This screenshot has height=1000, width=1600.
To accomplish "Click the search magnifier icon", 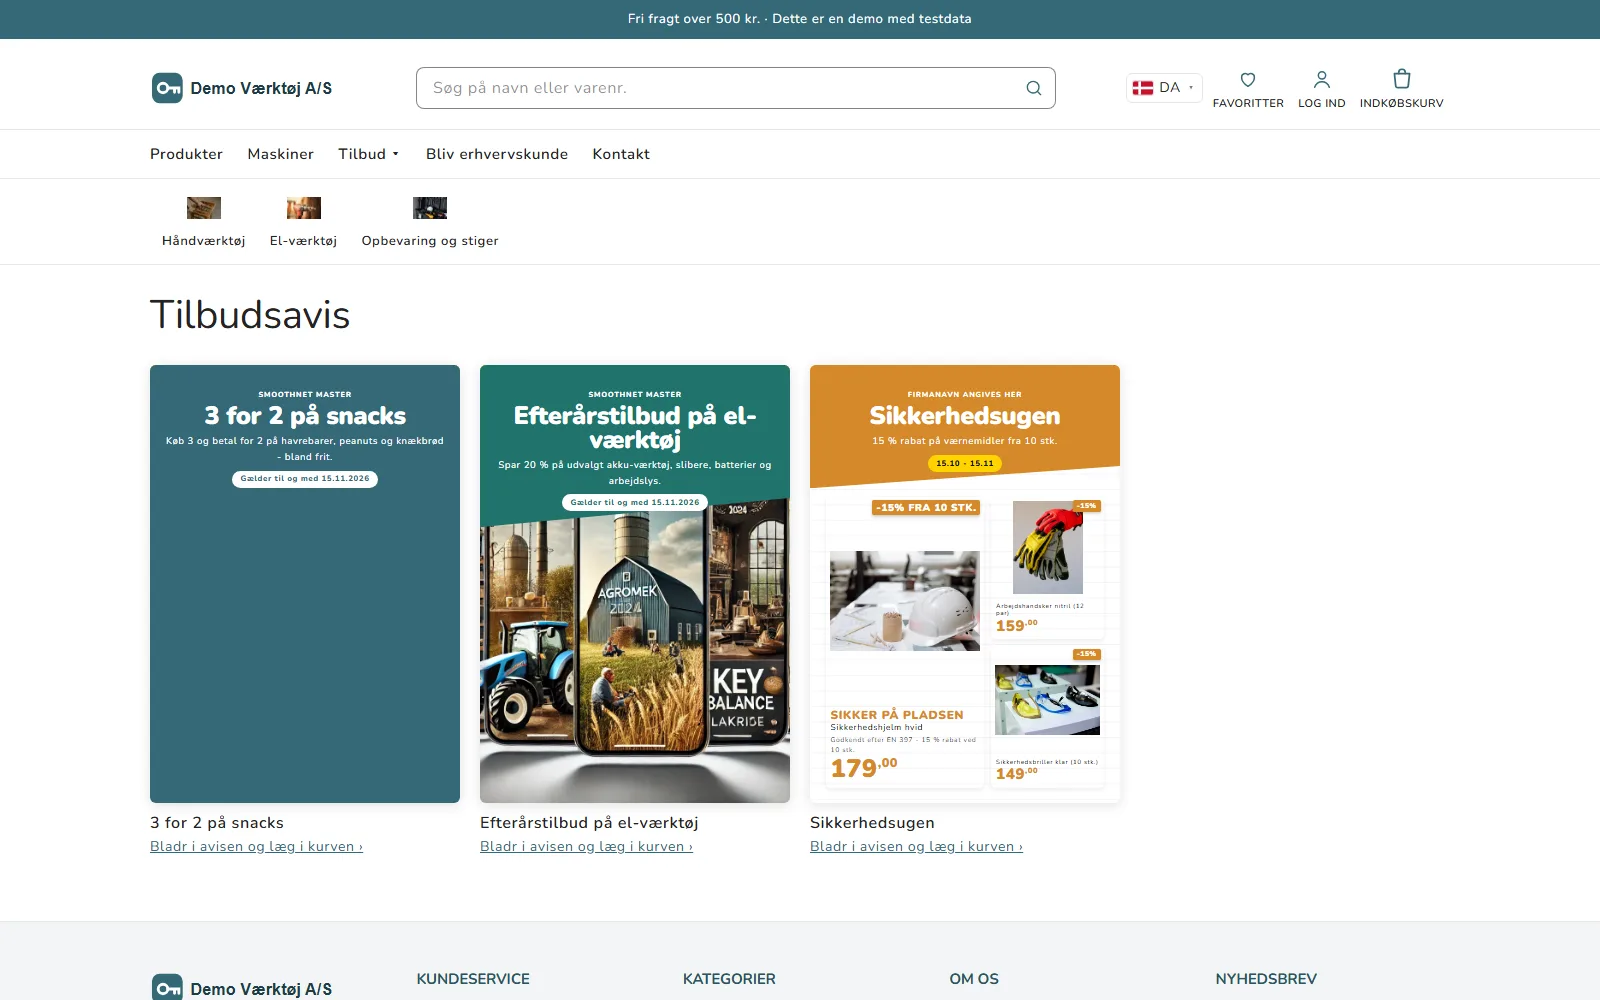I will pyautogui.click(x=1034, y=88).
